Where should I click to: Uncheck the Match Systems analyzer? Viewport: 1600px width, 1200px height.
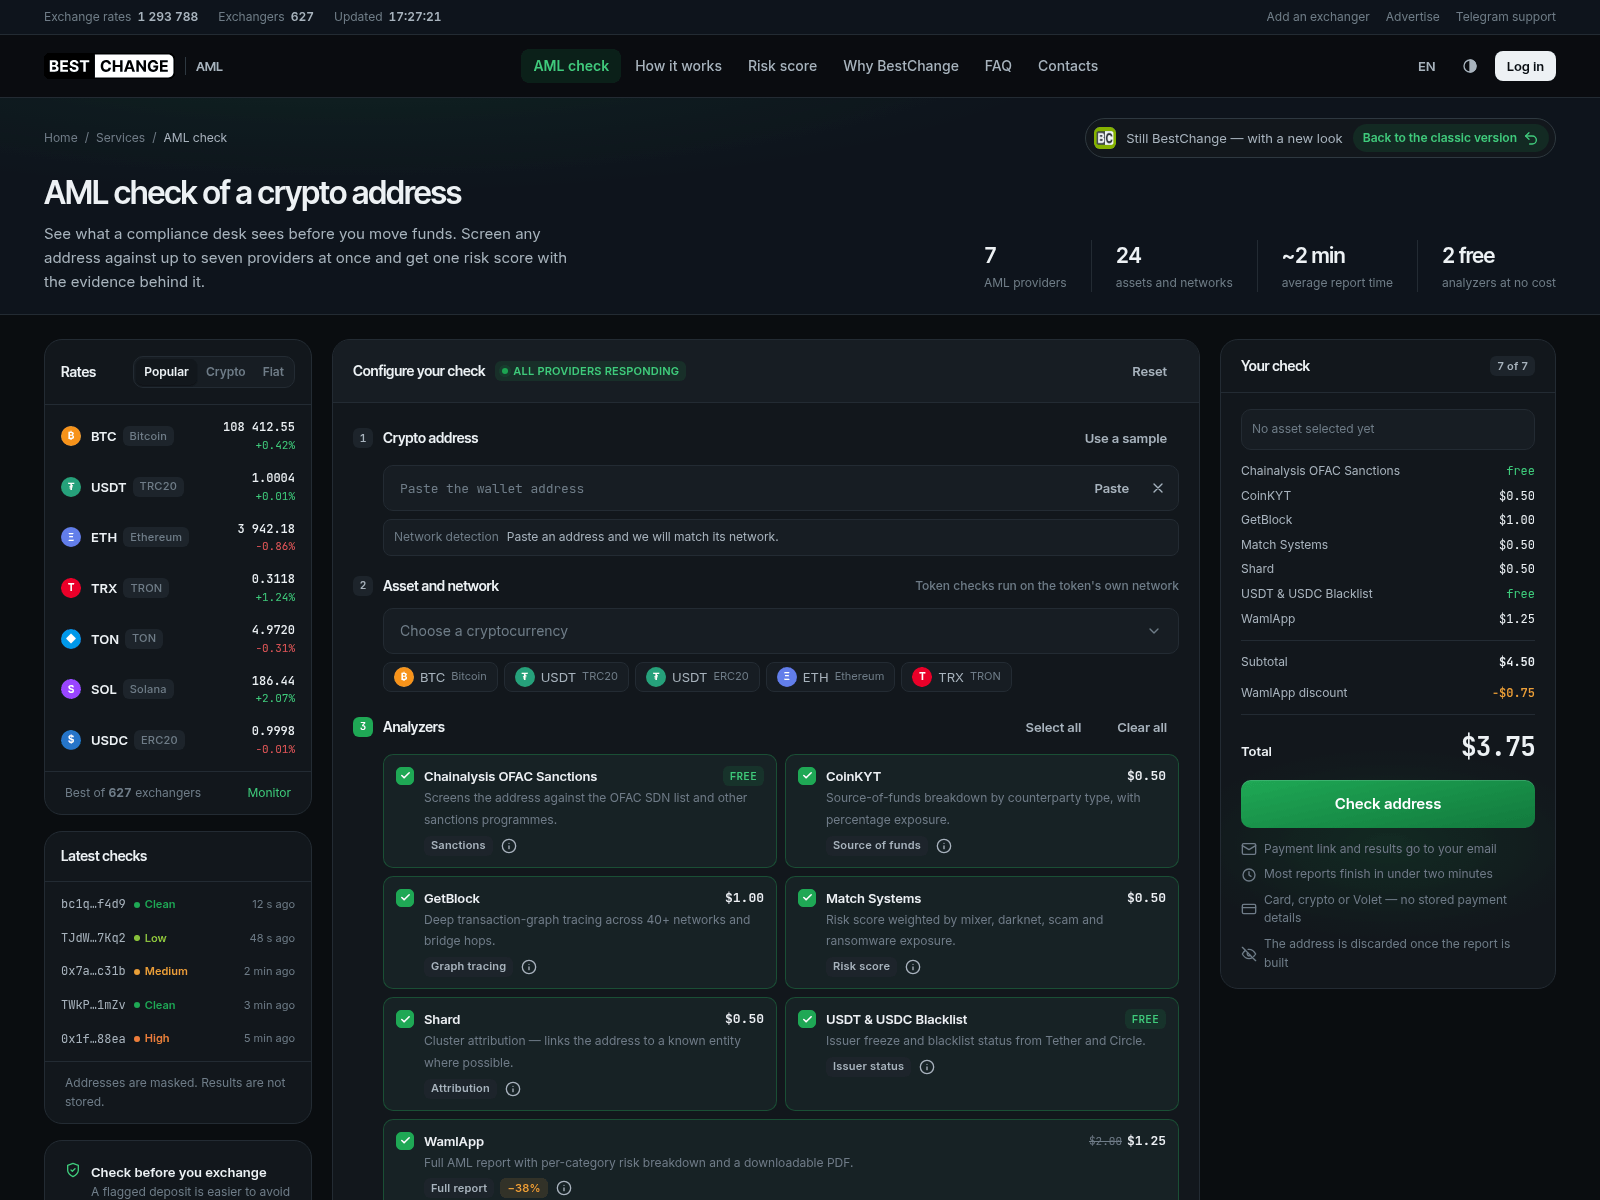(807, 898)
